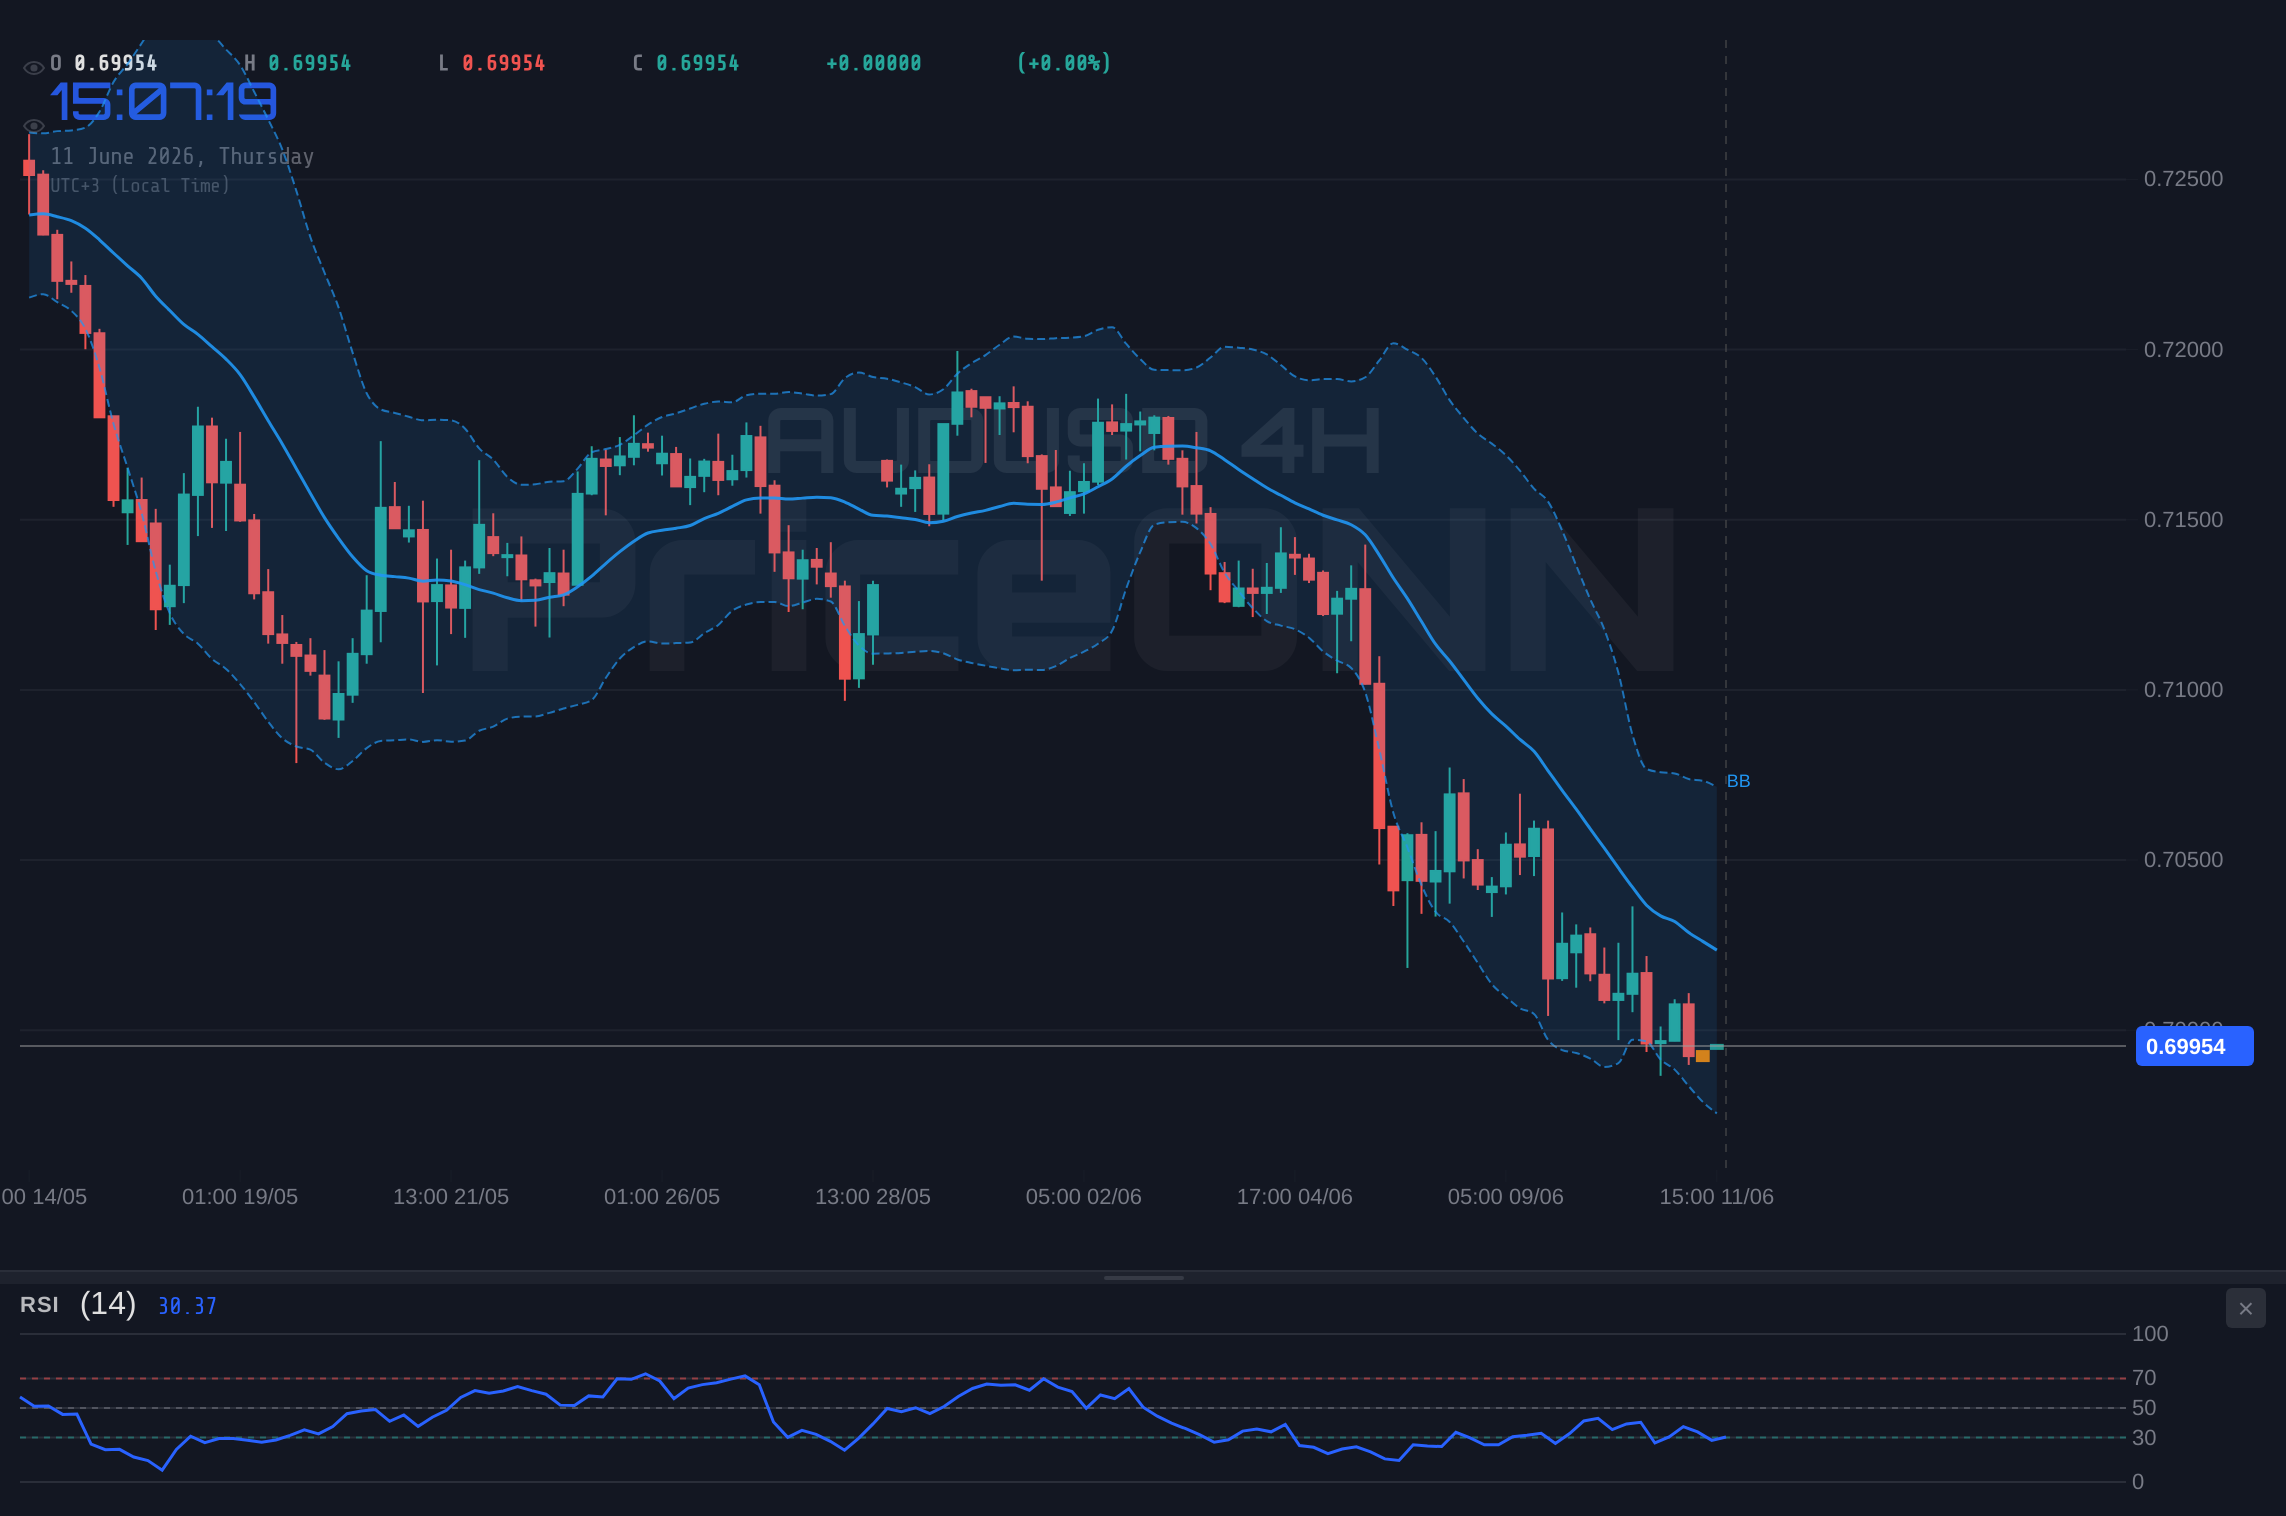Click the UTC+3 (Local Time) label

coord(140,186)
